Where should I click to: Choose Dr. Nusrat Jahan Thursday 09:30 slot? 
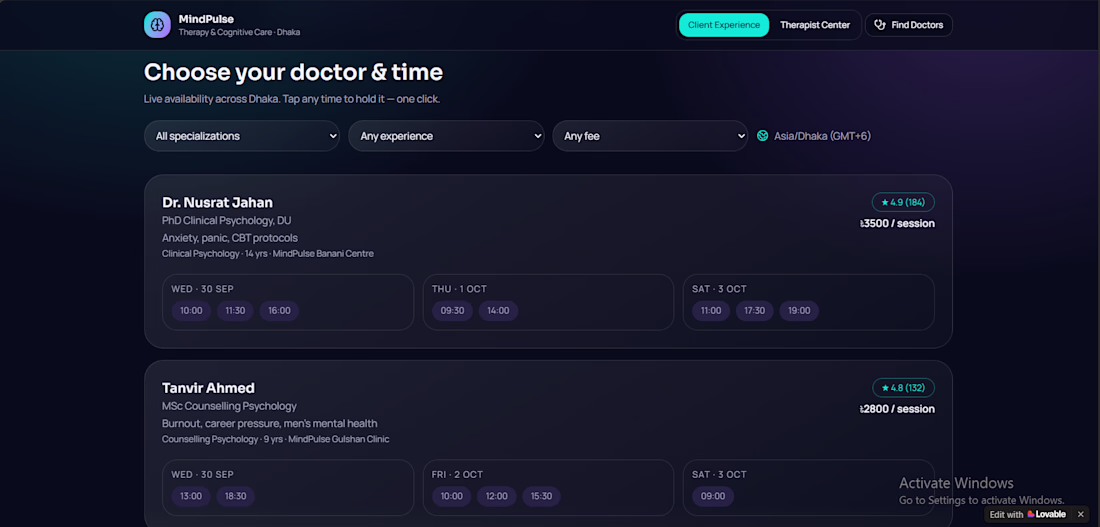coord(452,311)
